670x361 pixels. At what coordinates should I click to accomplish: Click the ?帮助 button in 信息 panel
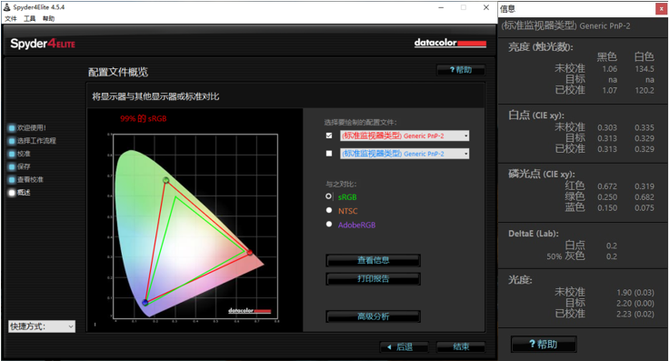click(544, 344)
